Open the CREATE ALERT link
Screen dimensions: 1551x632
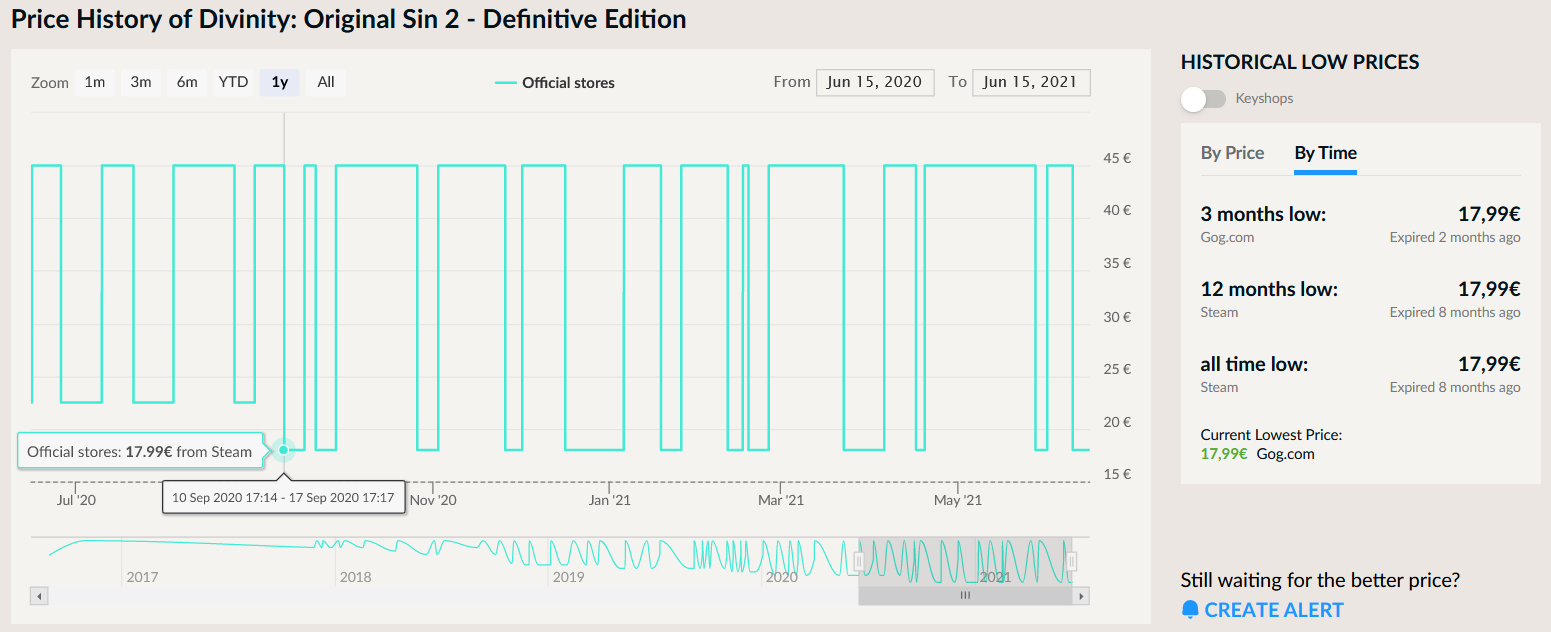(x=1274, y=610)
